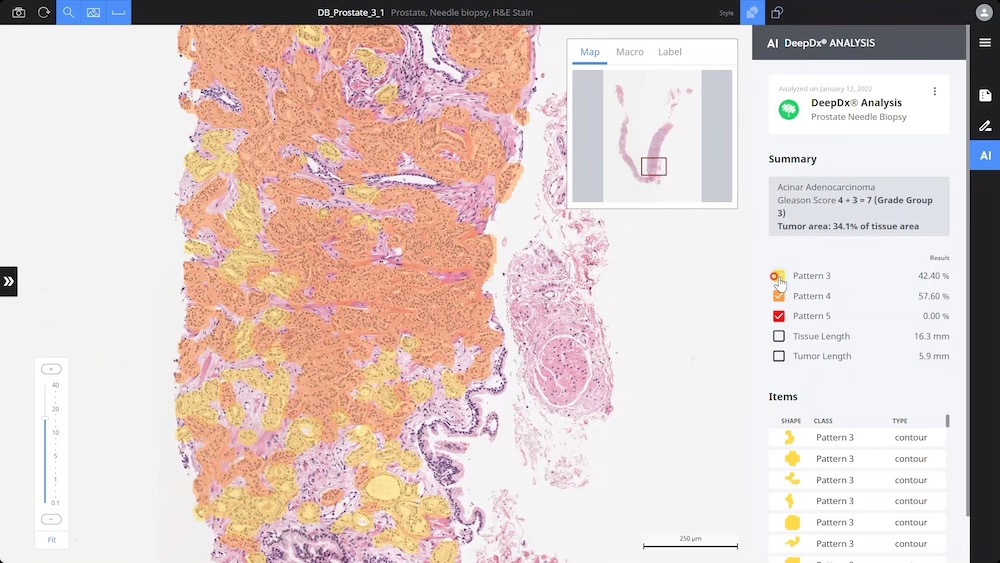
Task: Toggle the image thumbnail map icon
Action: coord(94,13)
